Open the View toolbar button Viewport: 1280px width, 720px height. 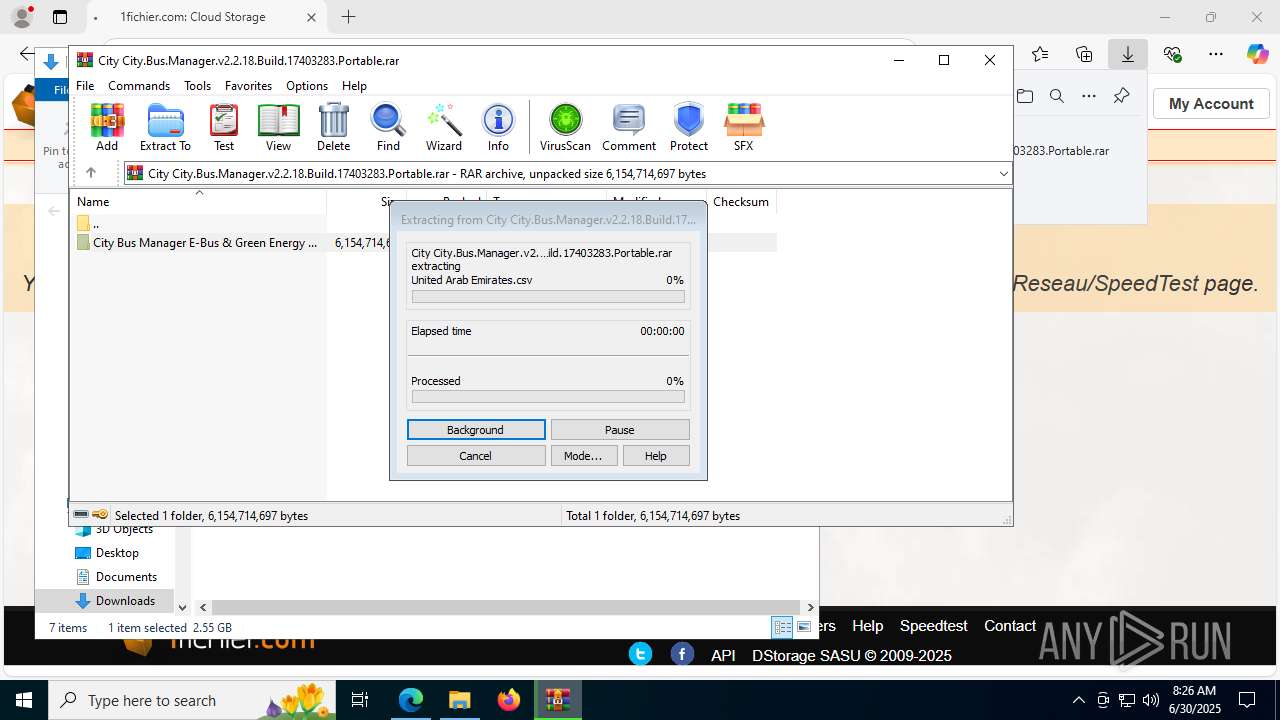tap(278, 127)
